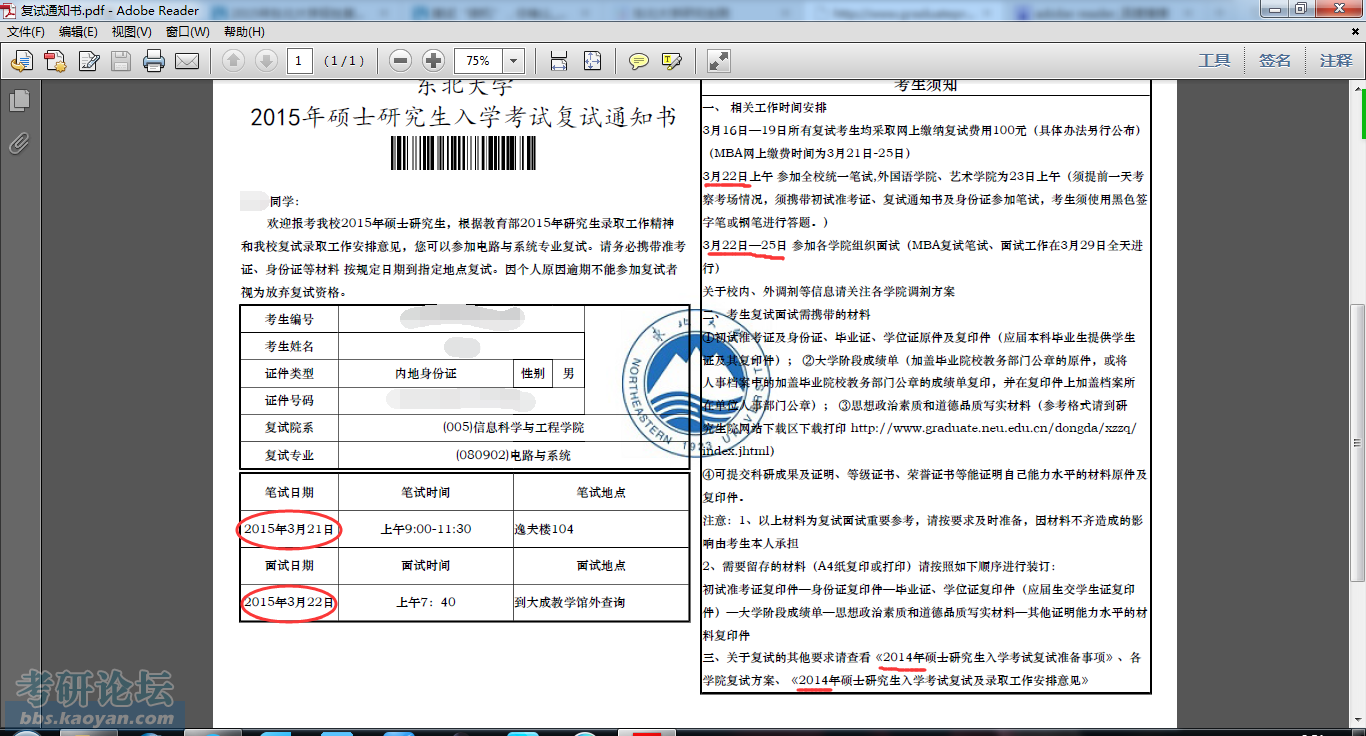Click the vertical scrollbar thumb

[1357, 442]
